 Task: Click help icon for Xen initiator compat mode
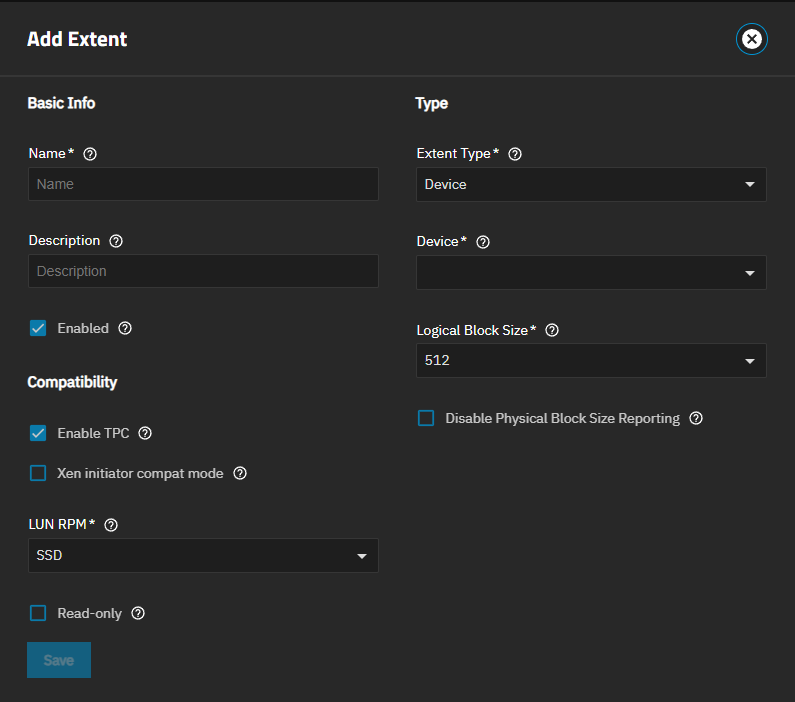point(240,473)
